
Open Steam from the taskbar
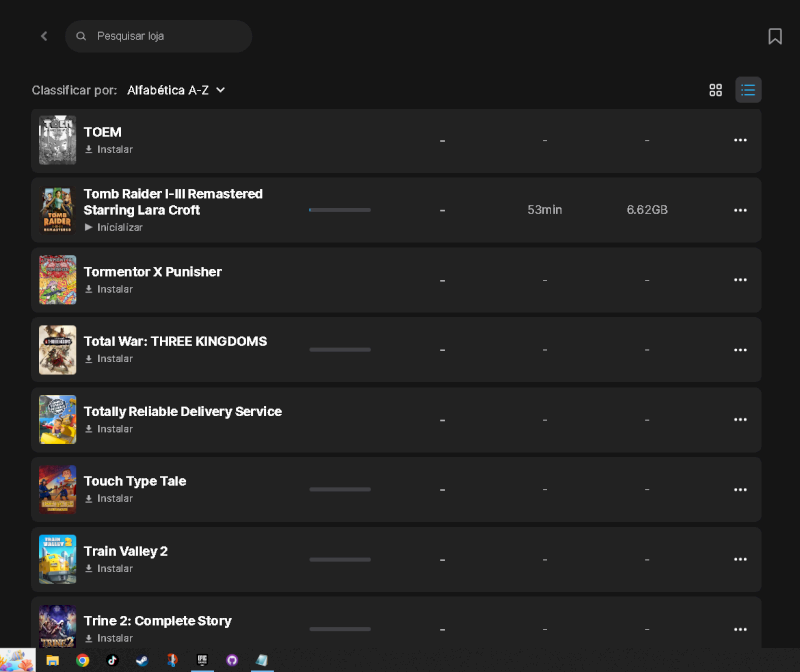click(x=142, y=660)
